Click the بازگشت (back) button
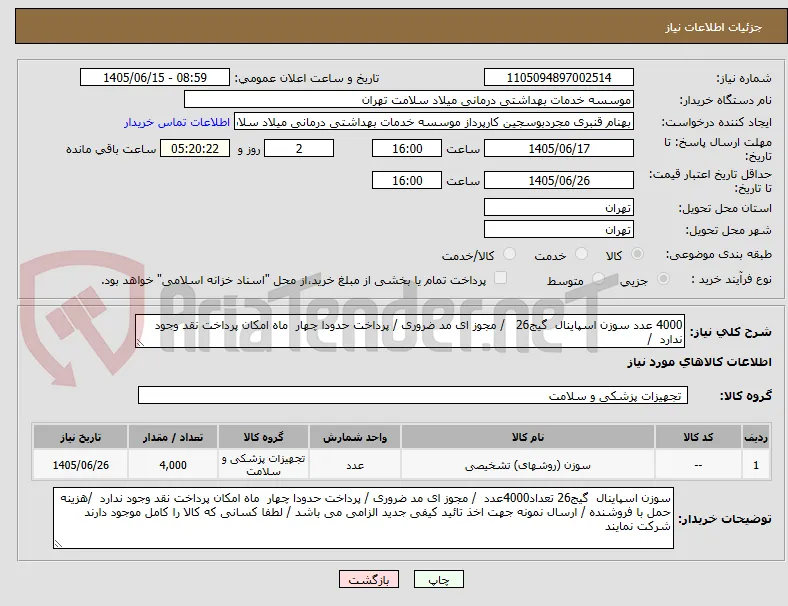The image size is (788, 606). pos(369,579)
